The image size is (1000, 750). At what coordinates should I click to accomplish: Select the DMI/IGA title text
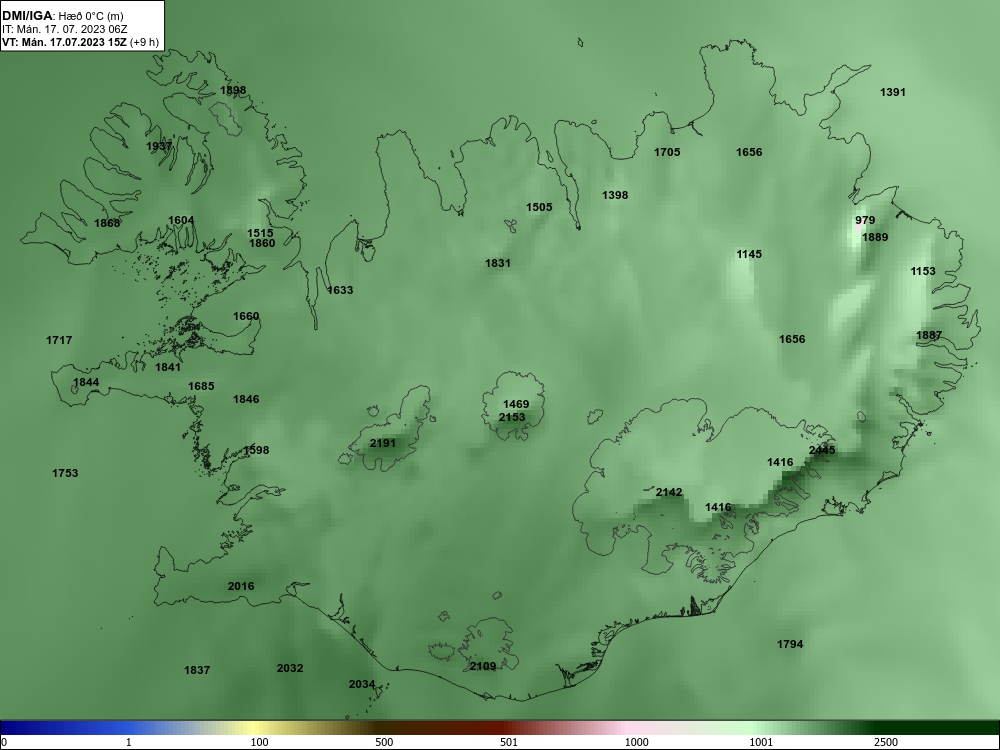point(25,15)
